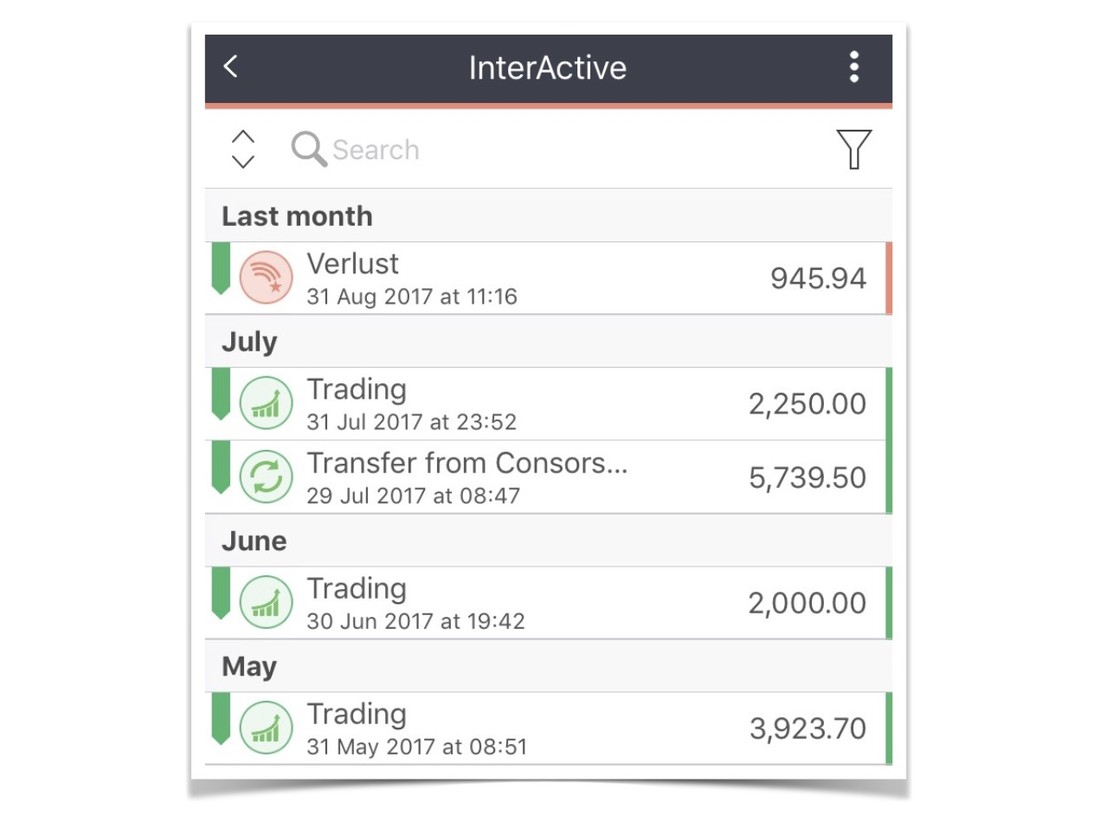Select the June section header
The width and height of the screenshot is (1120, 834).
(x=254, y=541)
